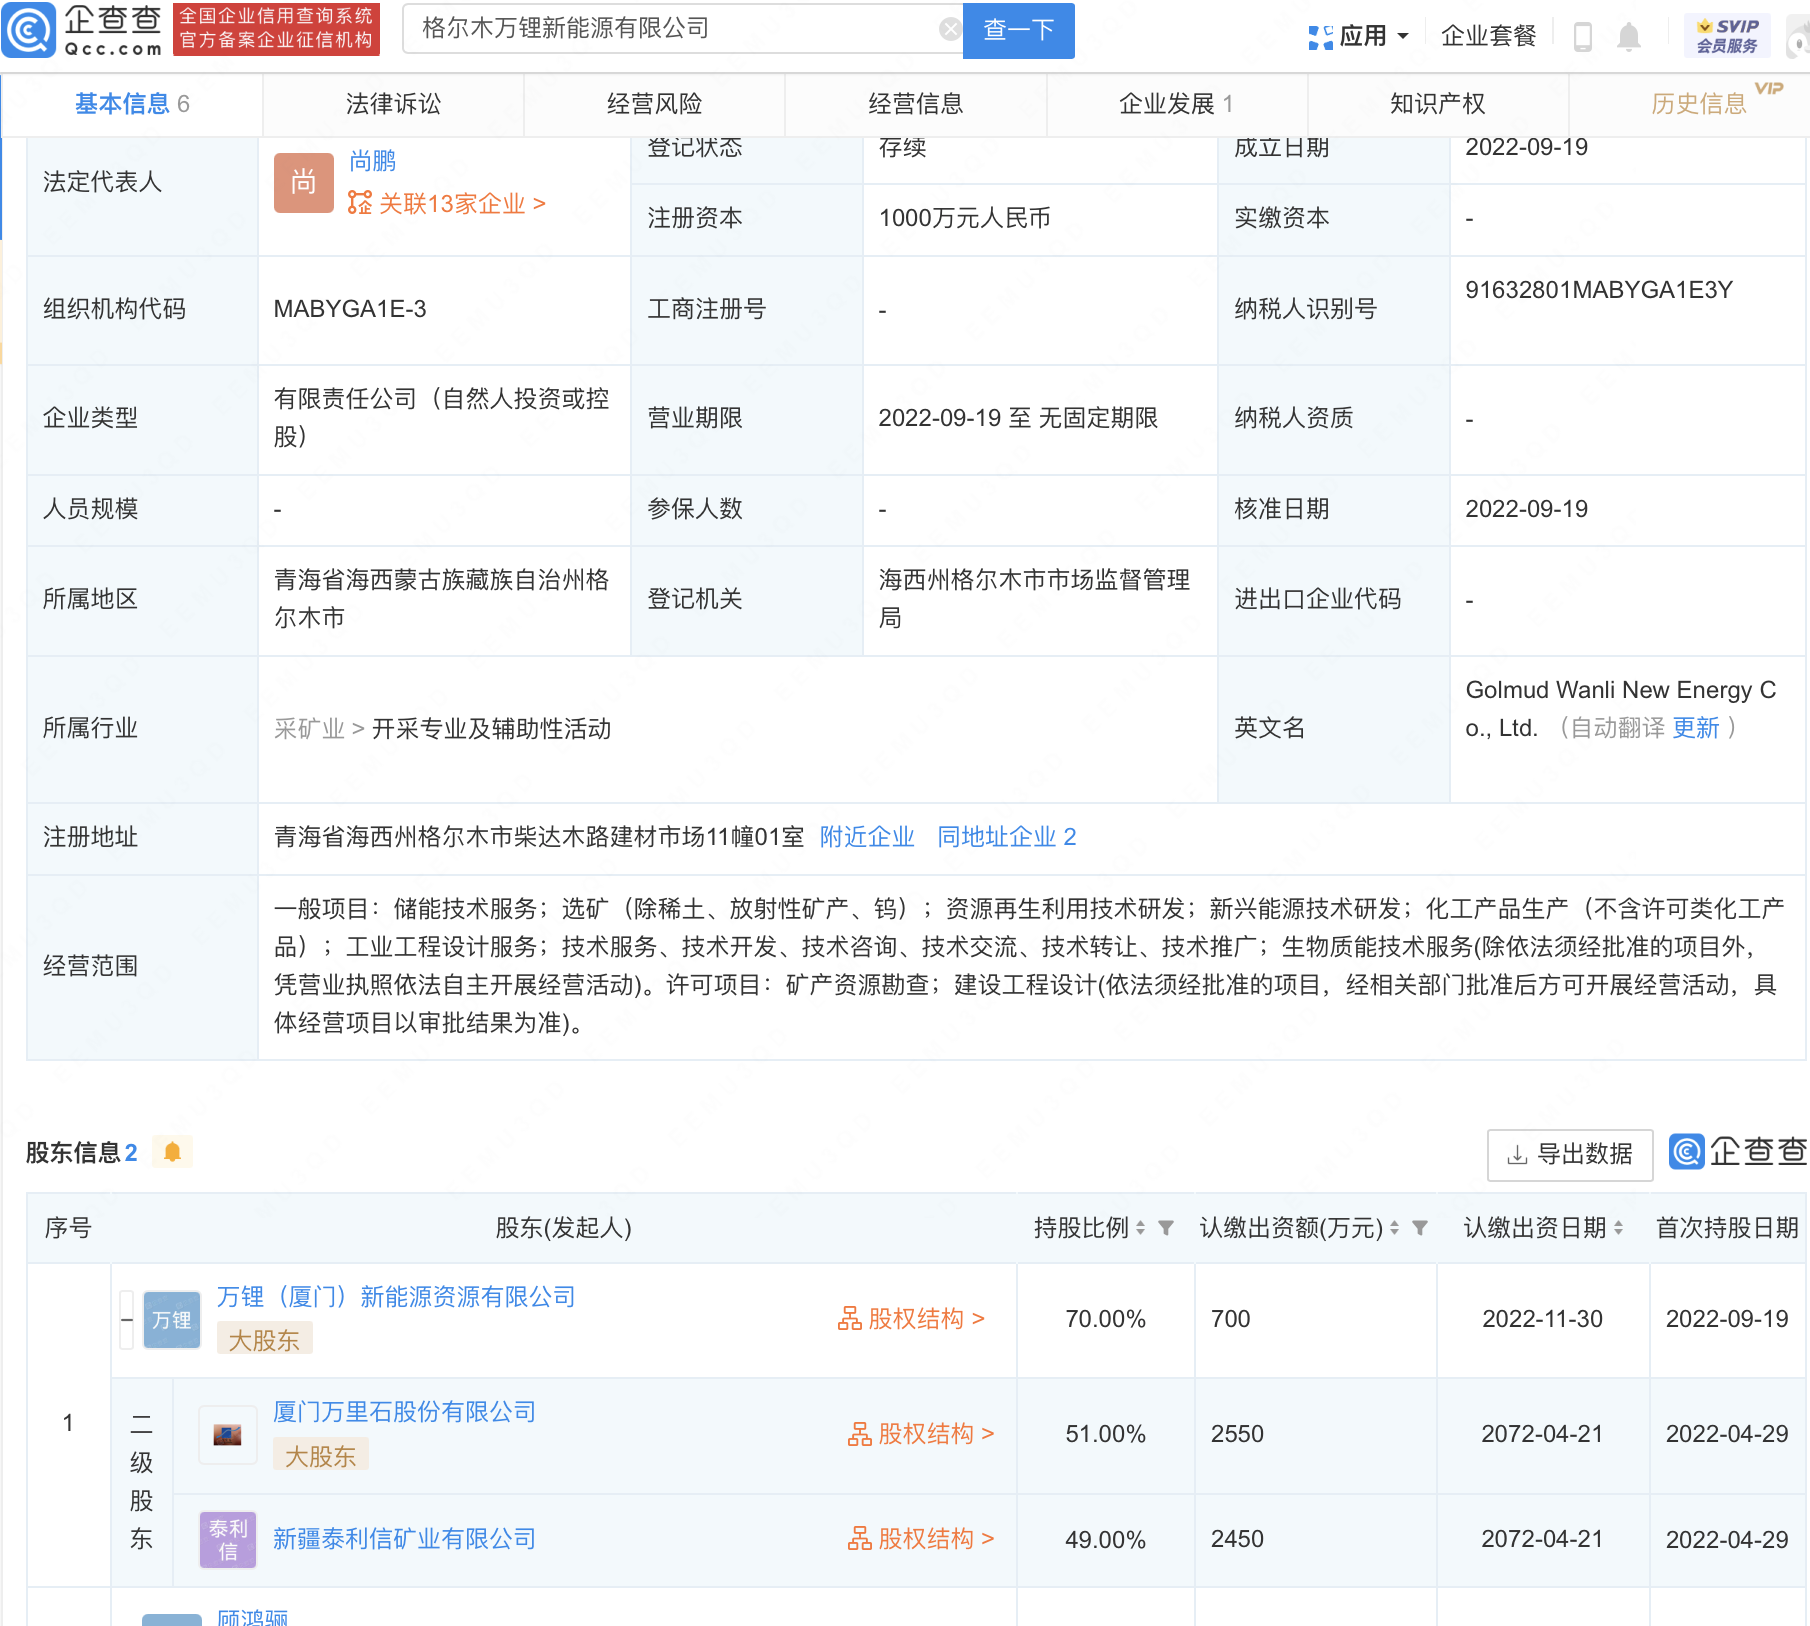Open SVIP member services badge
Image resolution: width=1810 pixels, height=1626 pixels.
click(x=1727, y=36)
